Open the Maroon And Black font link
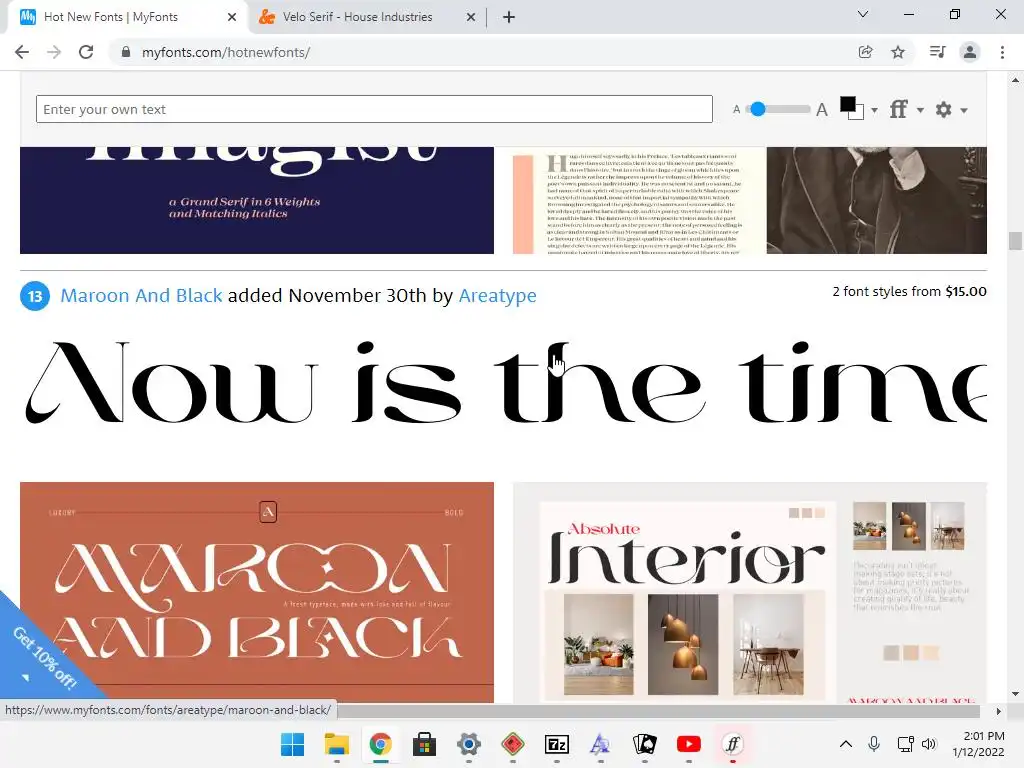The image size is (1024, 768). pos(141,296)
